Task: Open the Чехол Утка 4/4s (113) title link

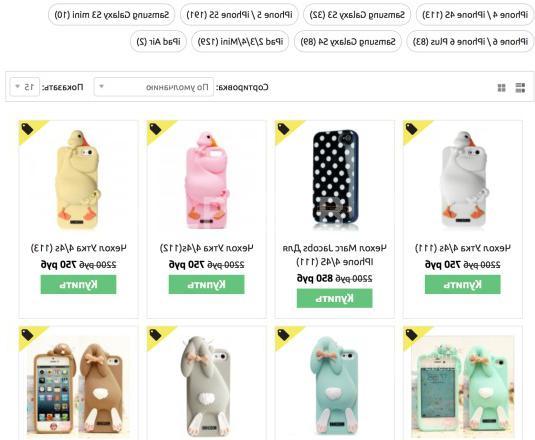Action: [x=78, y=248]
